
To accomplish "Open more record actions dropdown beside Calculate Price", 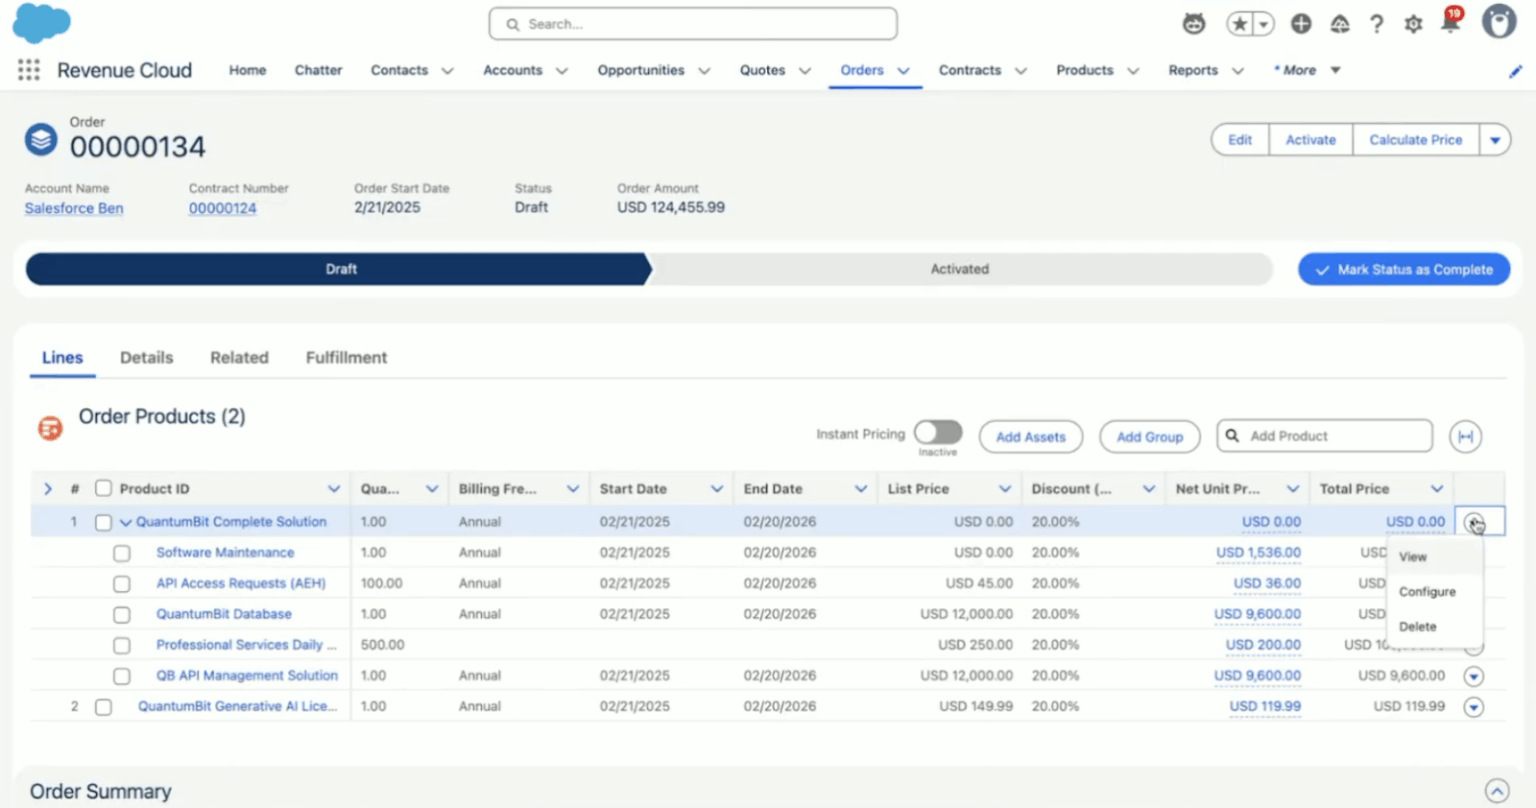I will [x=1495, y=140].
